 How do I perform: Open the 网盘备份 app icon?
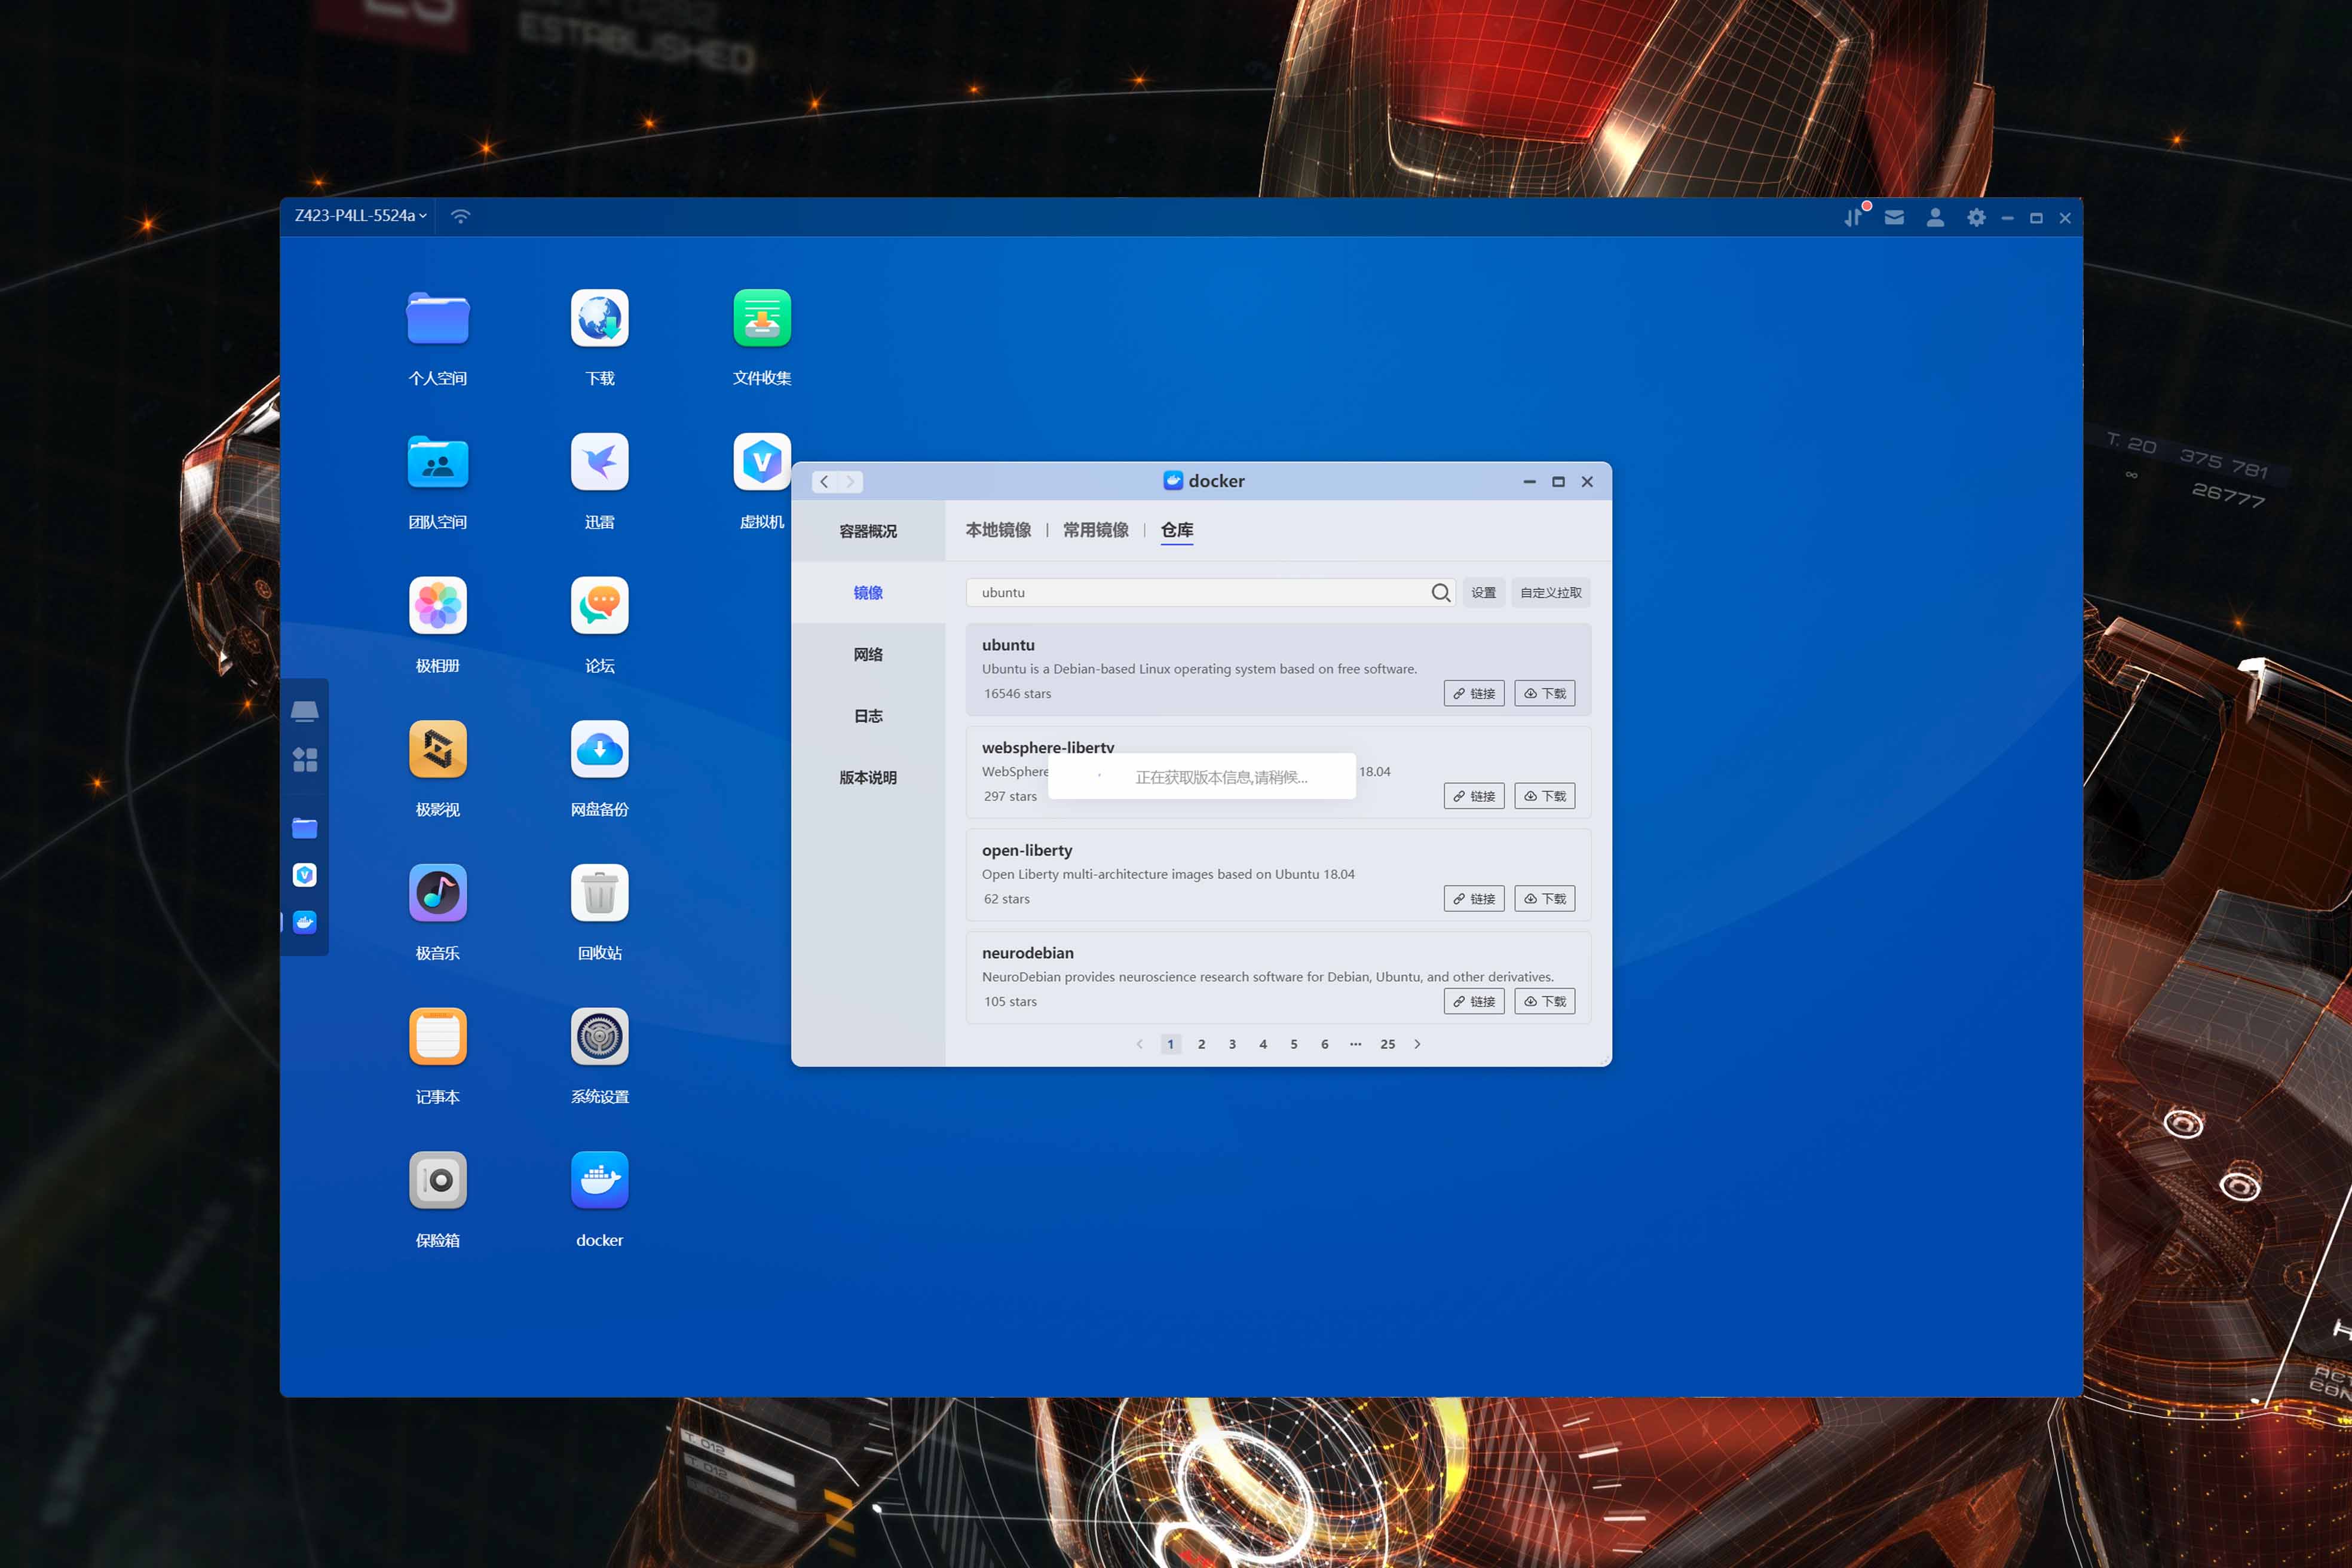[x=600, y=750]
